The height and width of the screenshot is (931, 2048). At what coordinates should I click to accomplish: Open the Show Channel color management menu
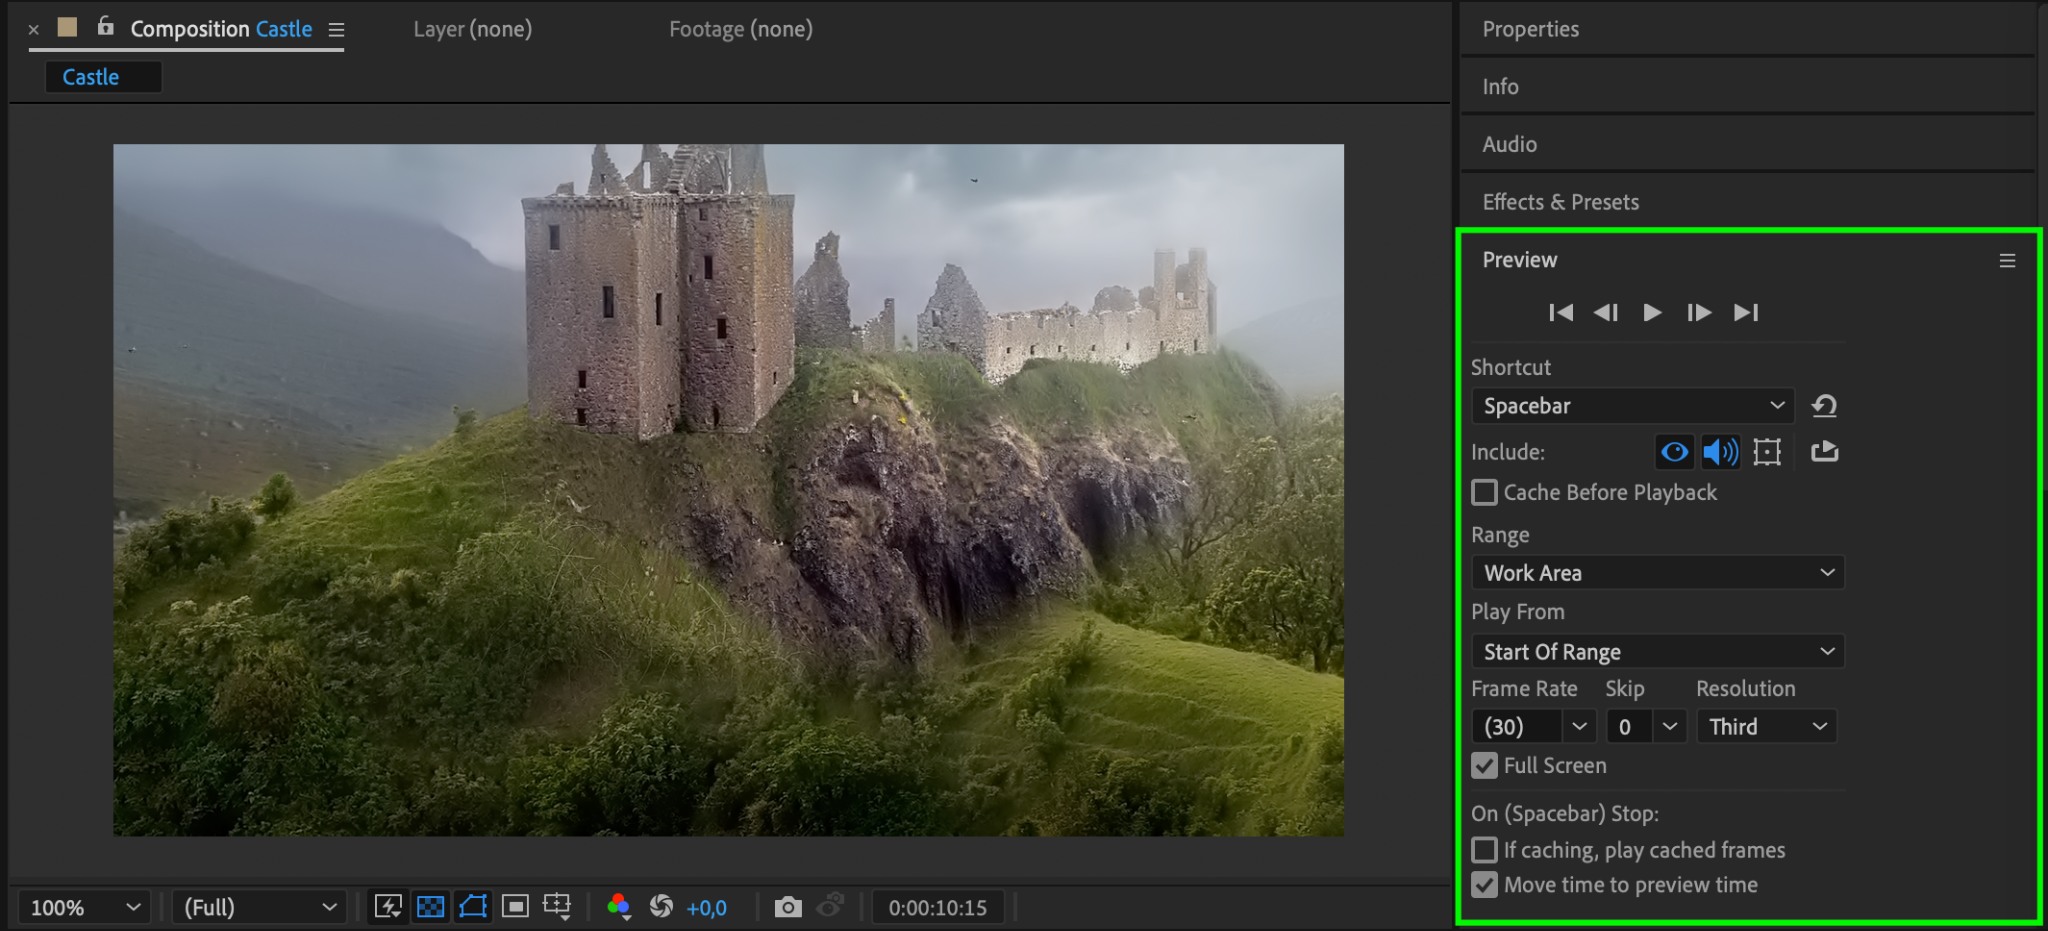click(x=619, y=907)
